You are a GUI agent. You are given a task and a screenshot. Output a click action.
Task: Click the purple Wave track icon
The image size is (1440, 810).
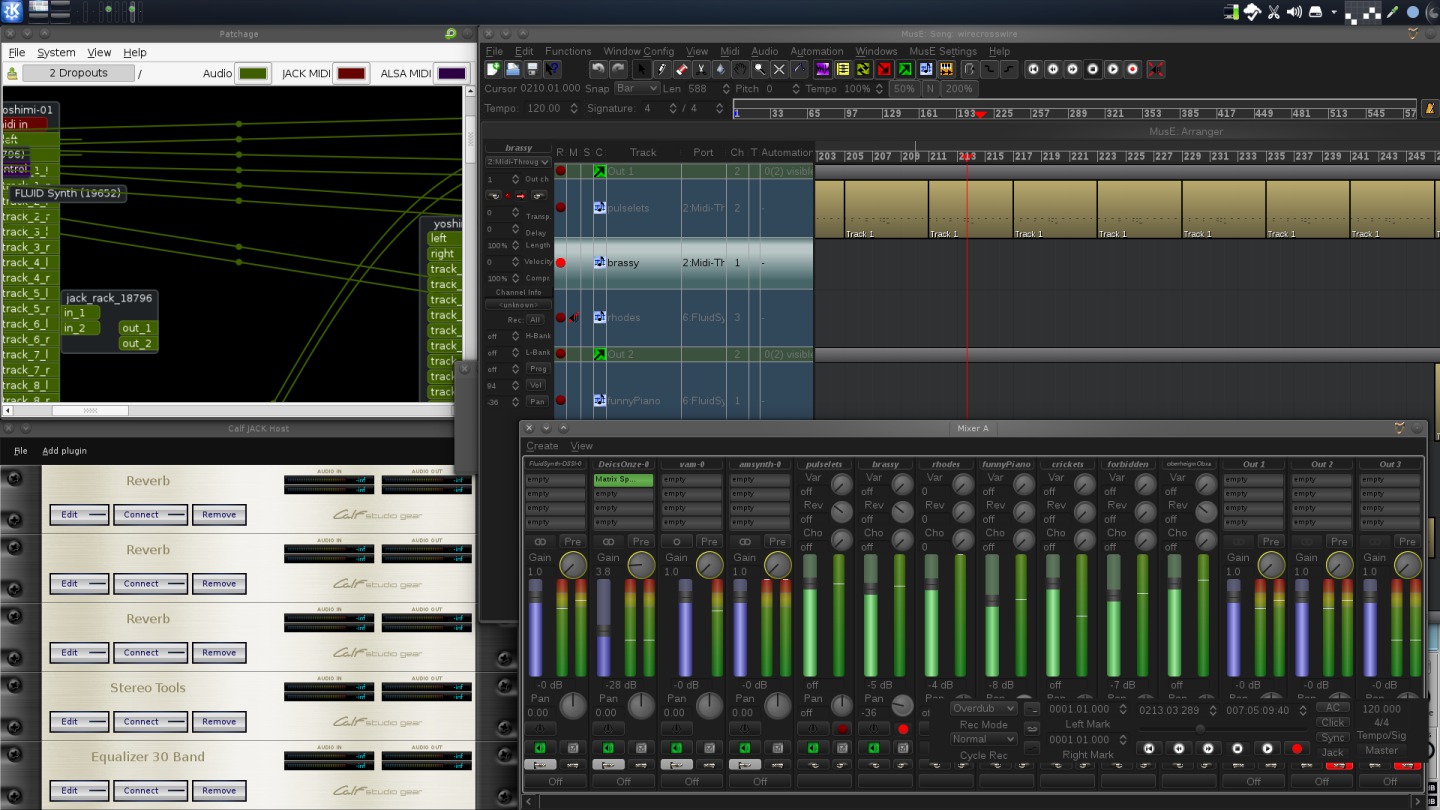click(822, 69)
